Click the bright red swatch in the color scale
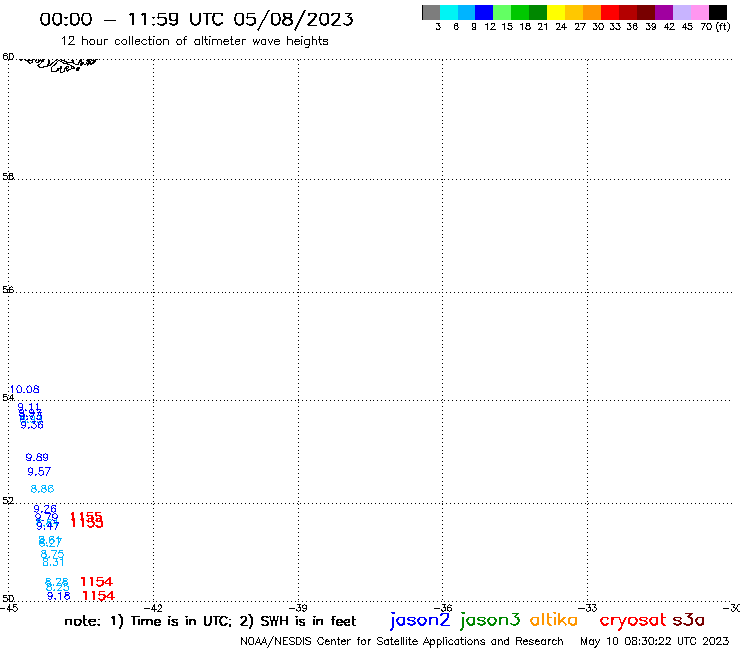Viewport: 740px width, 650px height. coord(610,12)
